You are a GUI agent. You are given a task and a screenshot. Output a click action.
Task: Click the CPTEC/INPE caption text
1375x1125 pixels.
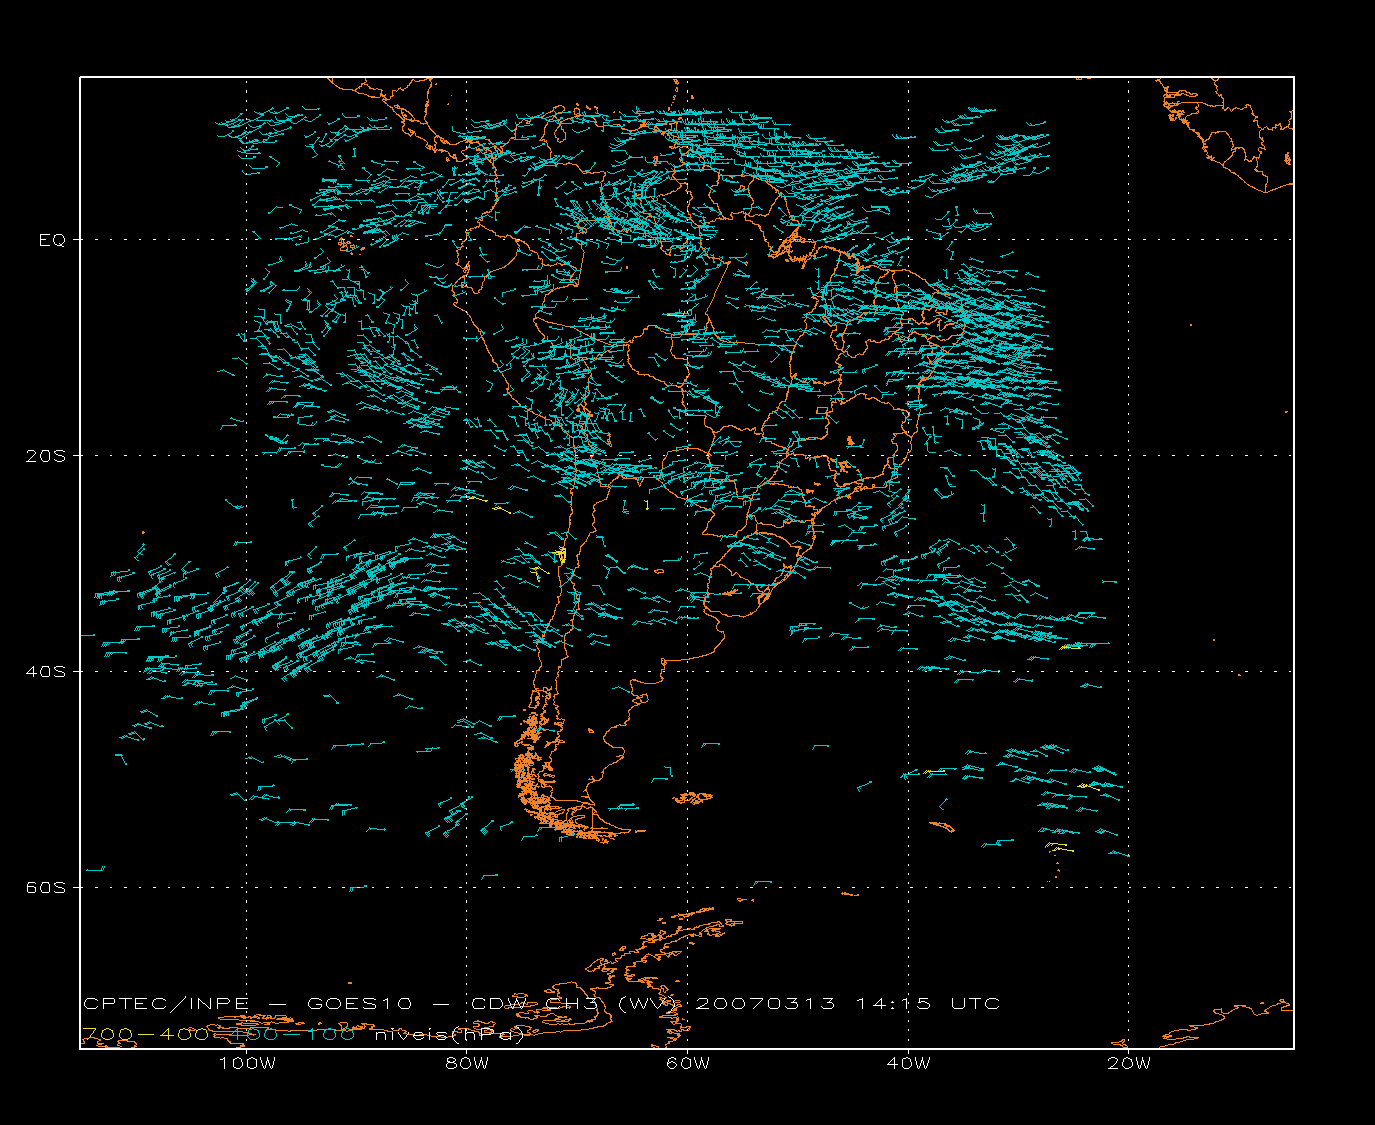pos(166,1003)
